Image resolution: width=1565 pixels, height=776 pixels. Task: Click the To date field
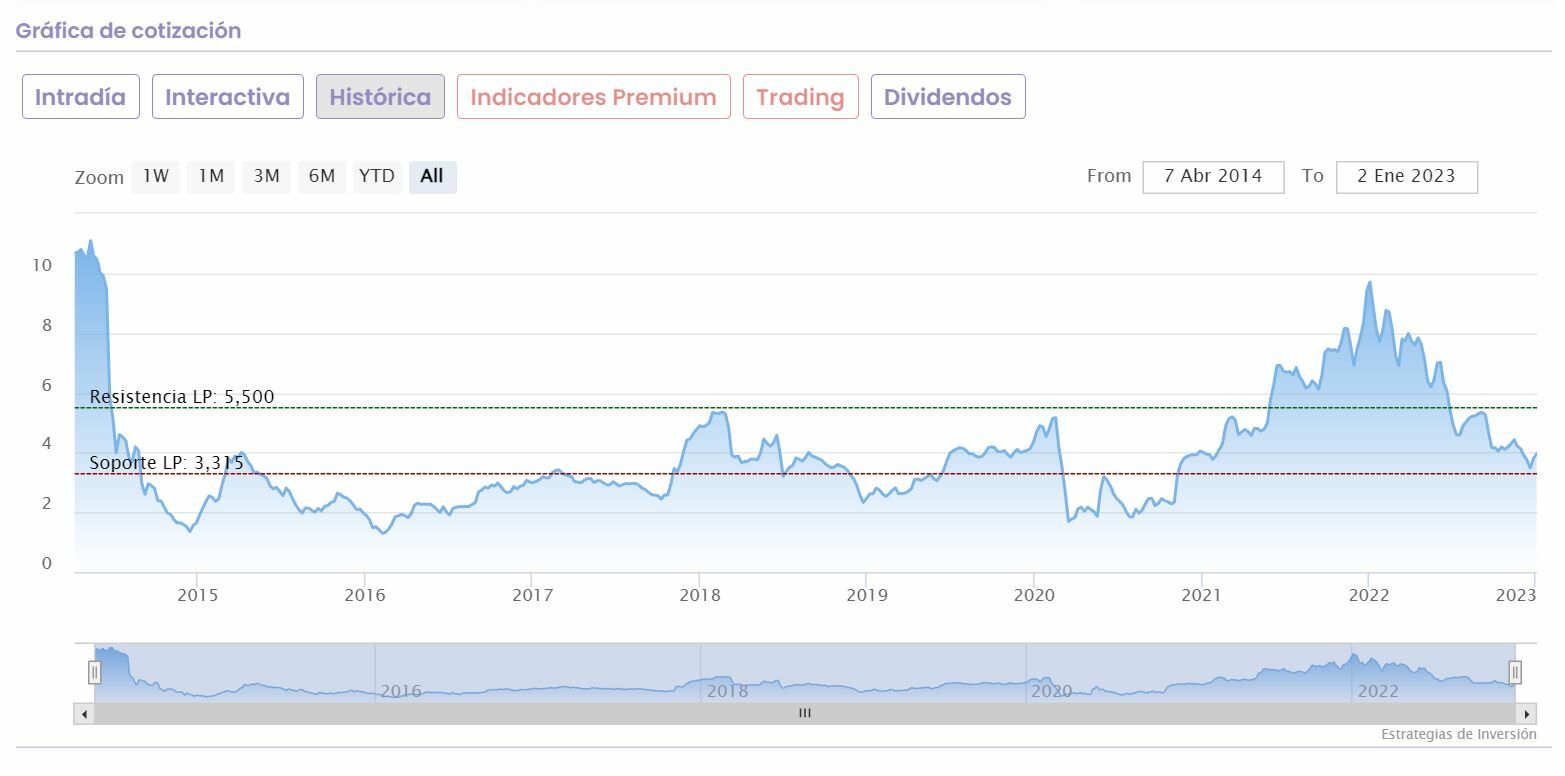(1406, 176)
